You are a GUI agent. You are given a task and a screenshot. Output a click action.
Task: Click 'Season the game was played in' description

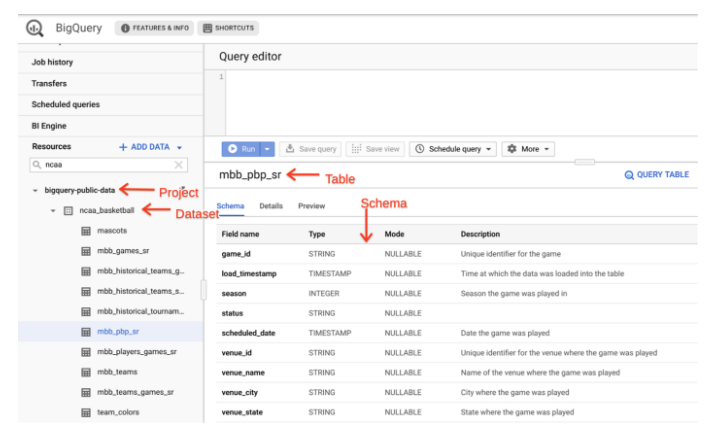514,294
